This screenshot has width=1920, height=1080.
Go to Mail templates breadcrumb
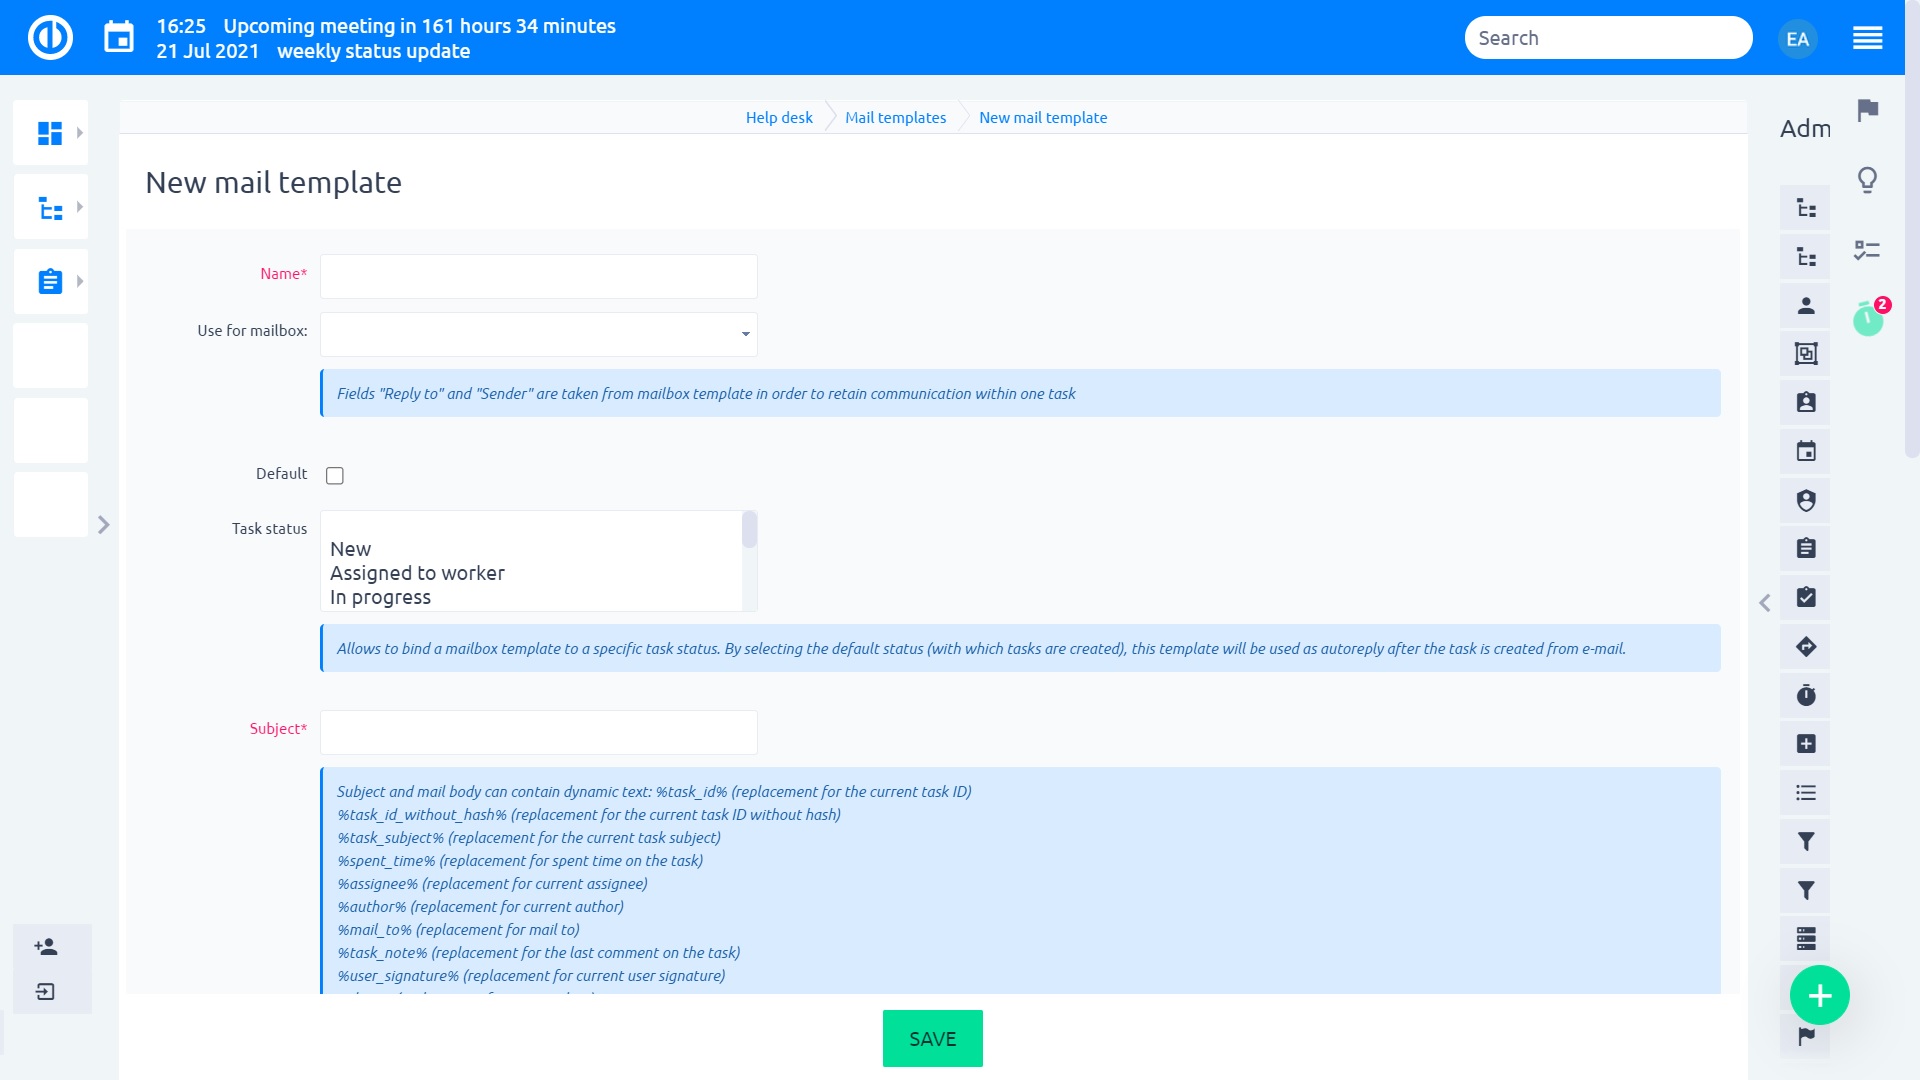895,118
